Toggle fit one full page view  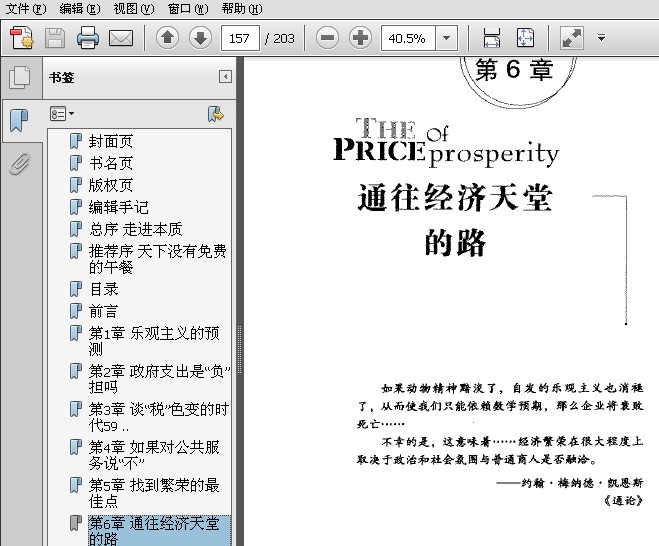click(525, 39)
